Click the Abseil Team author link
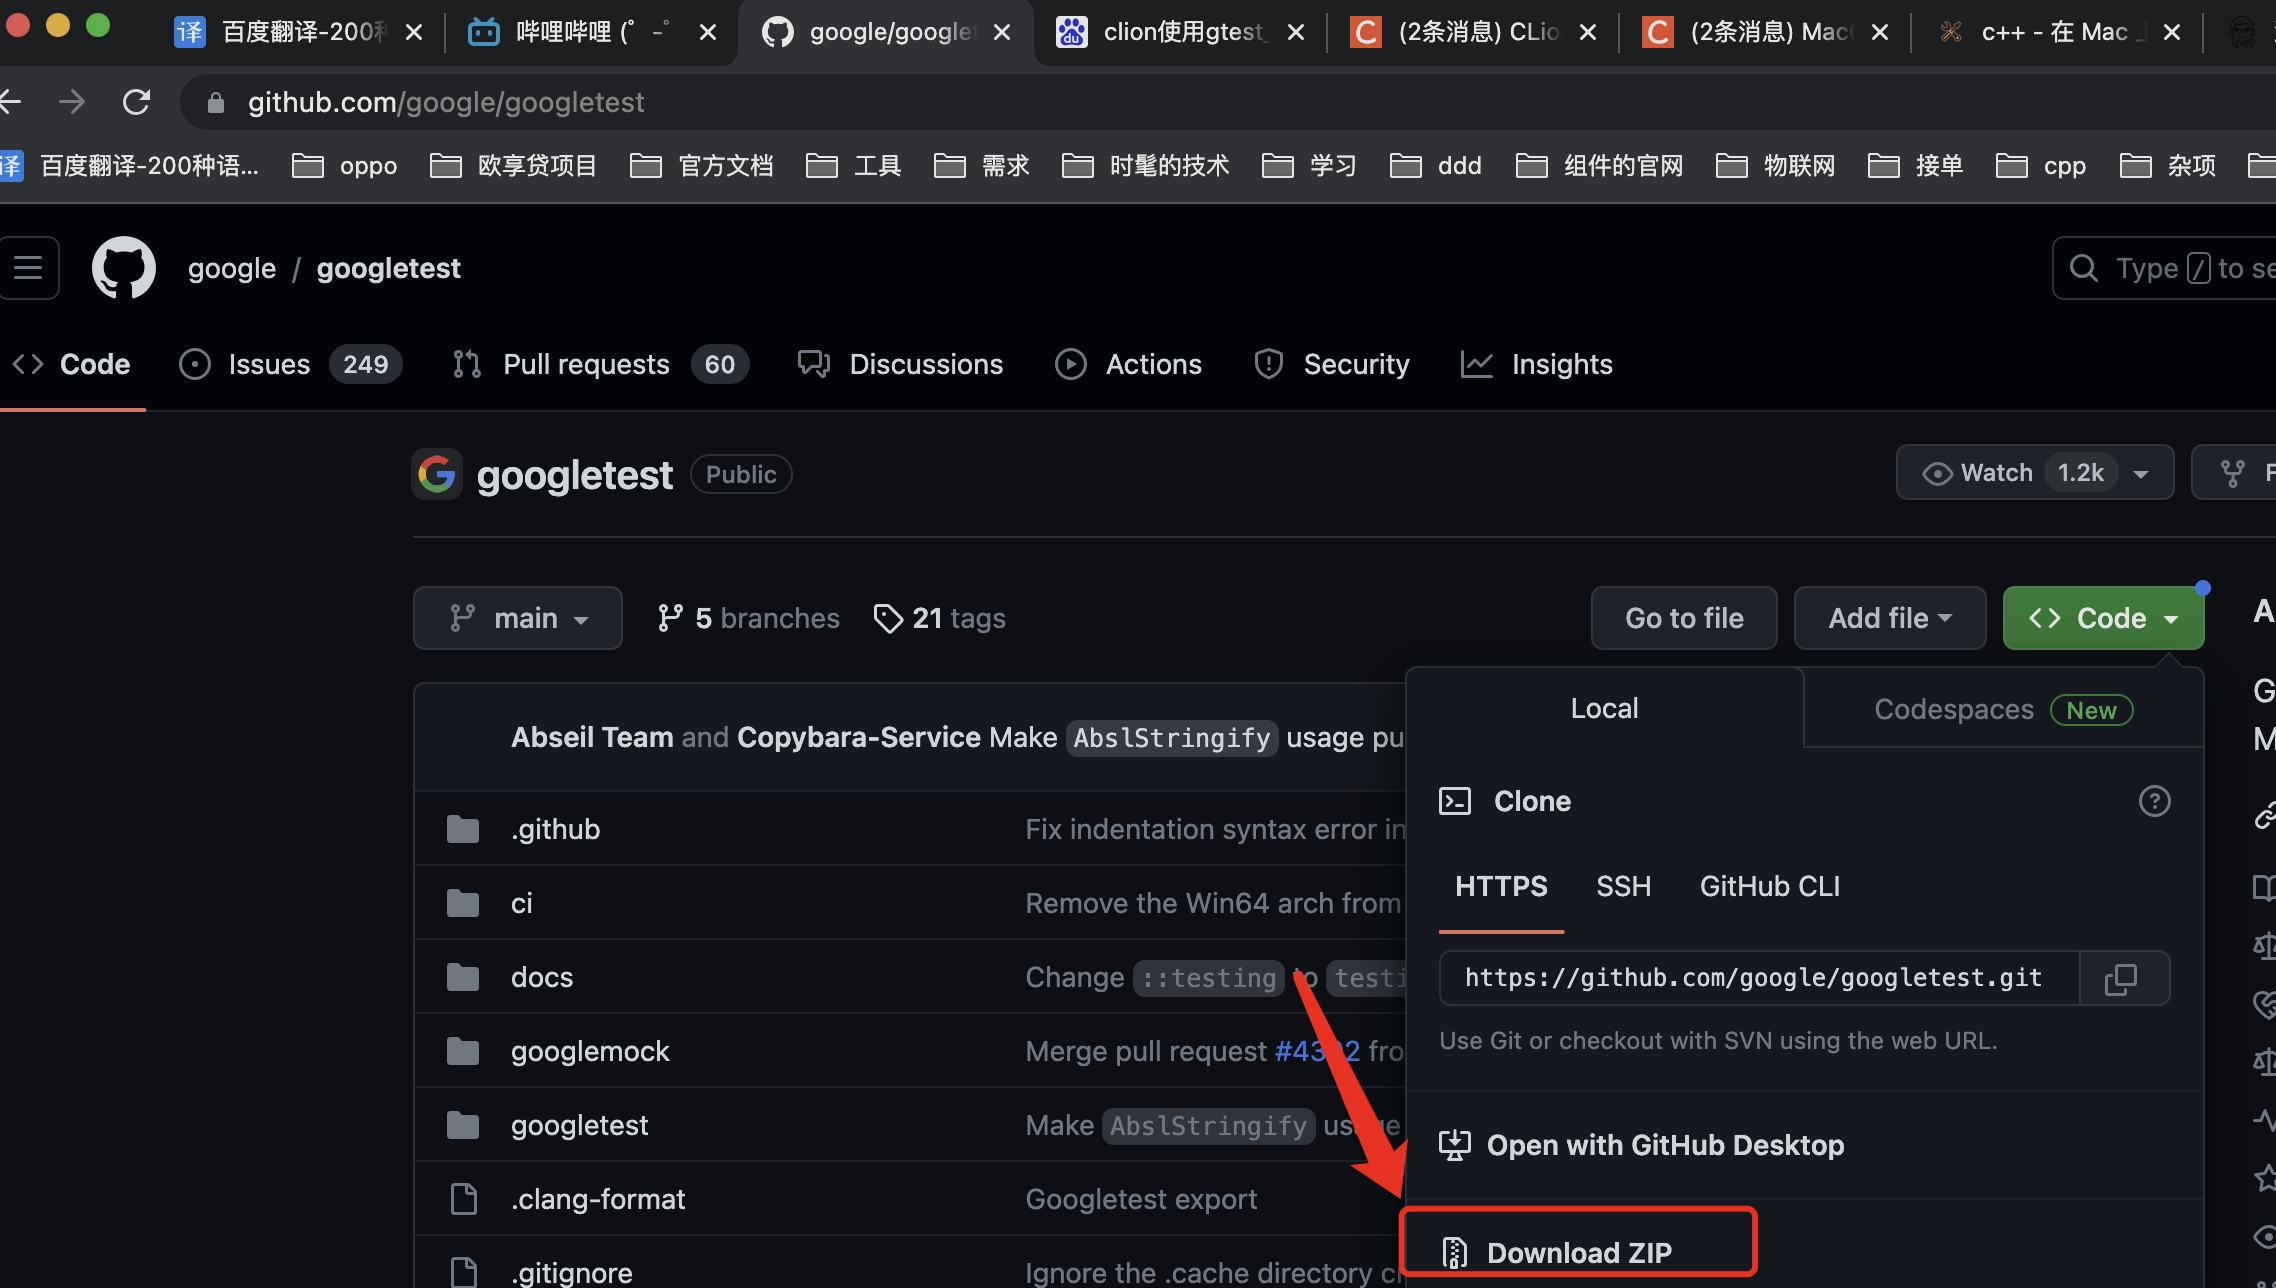Screen dimensions: 2276x1288 point(592,737)
